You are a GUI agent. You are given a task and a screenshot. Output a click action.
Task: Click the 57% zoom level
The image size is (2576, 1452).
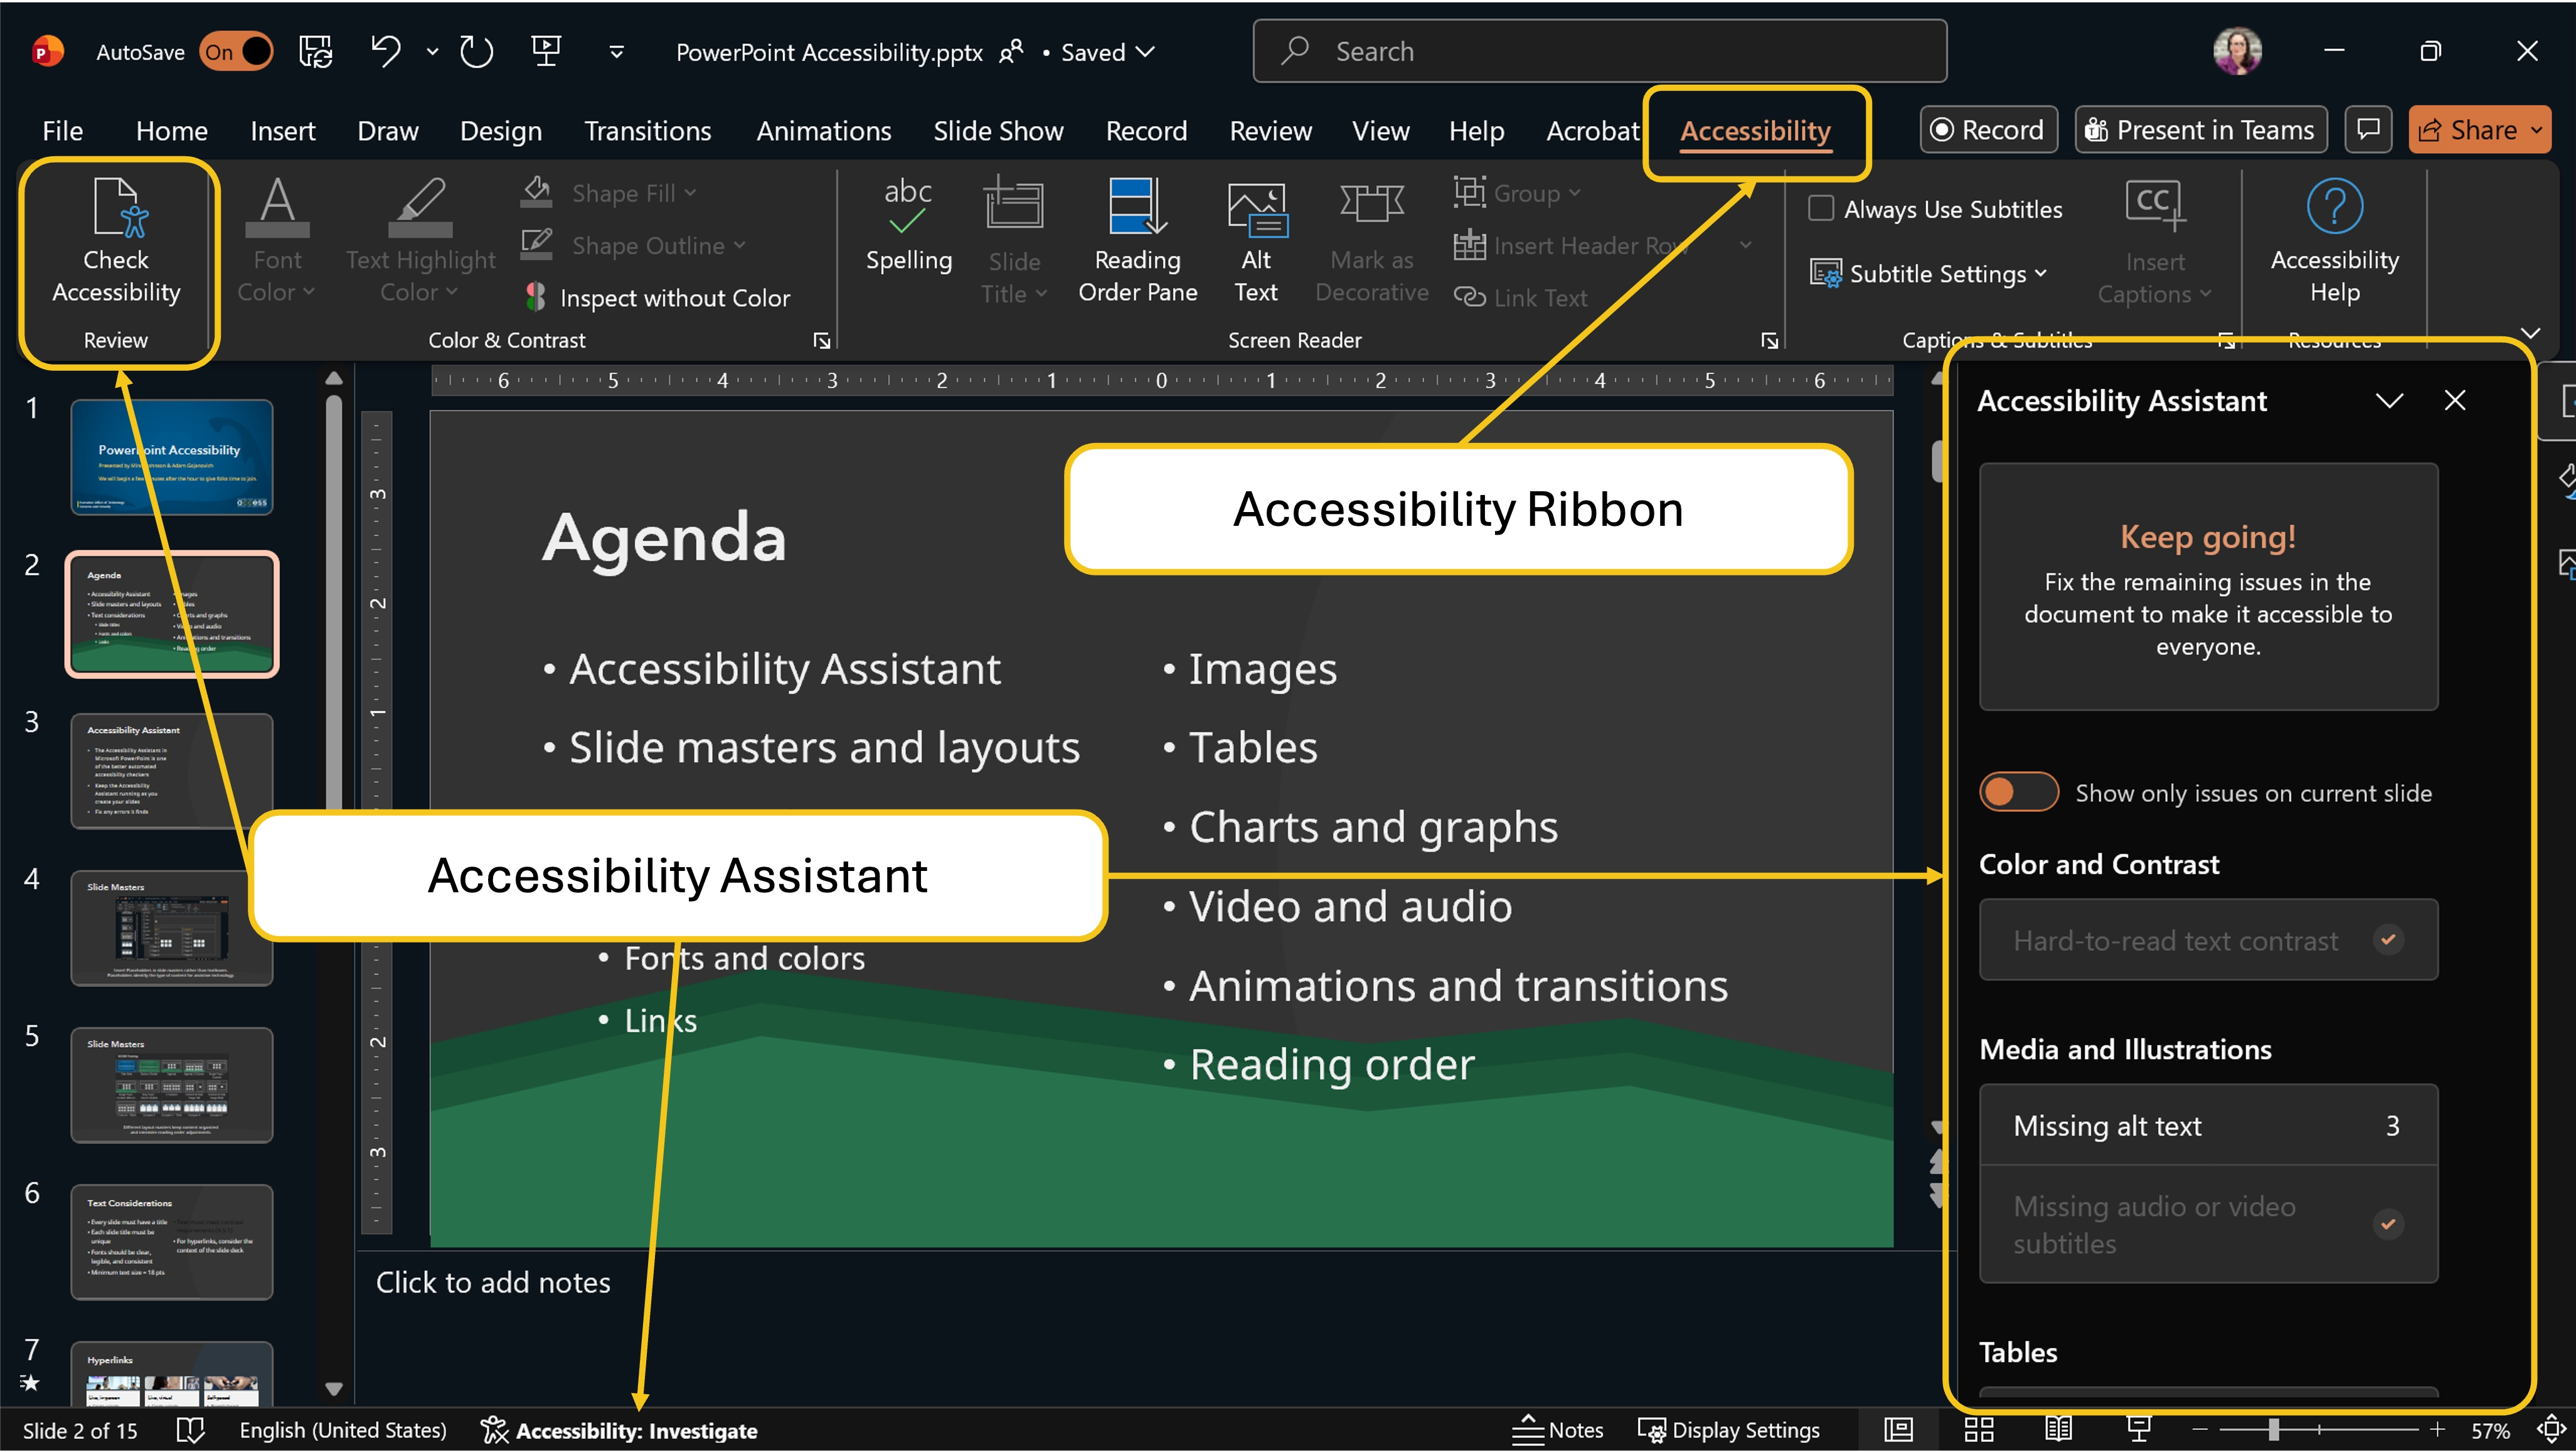point(2490,1430)
